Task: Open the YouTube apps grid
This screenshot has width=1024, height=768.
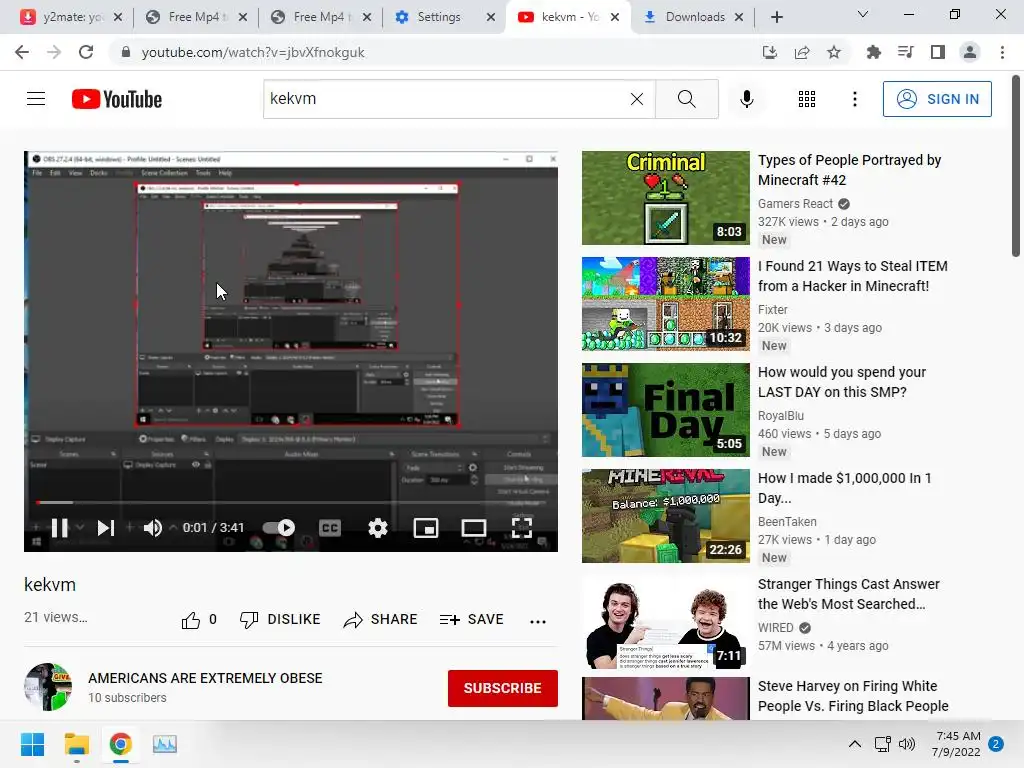Action: coord(807,99)
